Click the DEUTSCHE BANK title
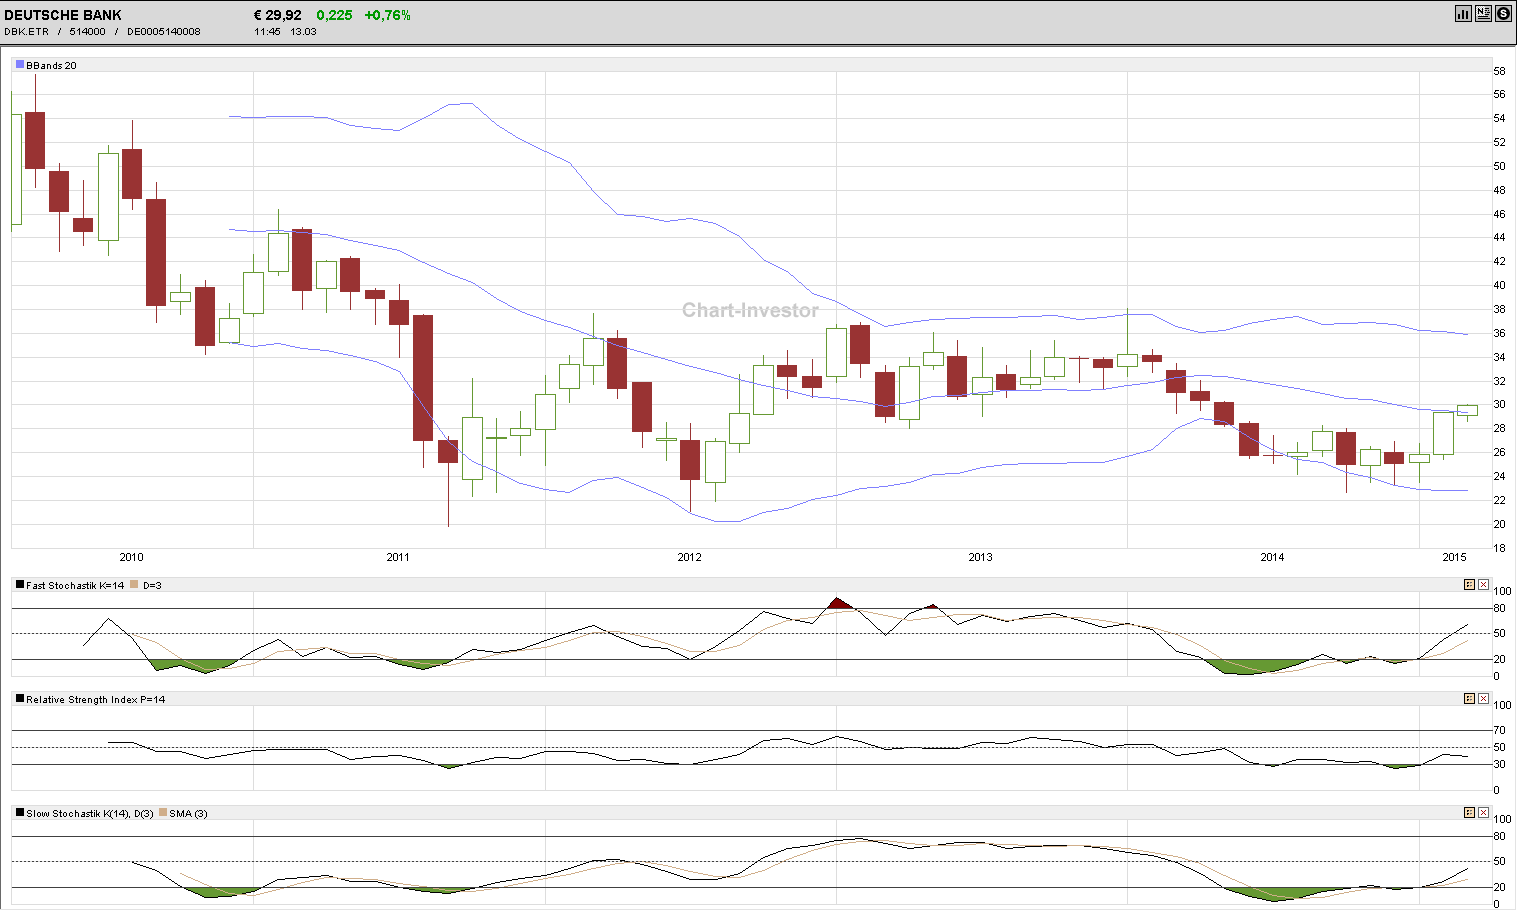The height and width of the screenshot is (915, 1517). pyautogui.click(x=63, y=15)
